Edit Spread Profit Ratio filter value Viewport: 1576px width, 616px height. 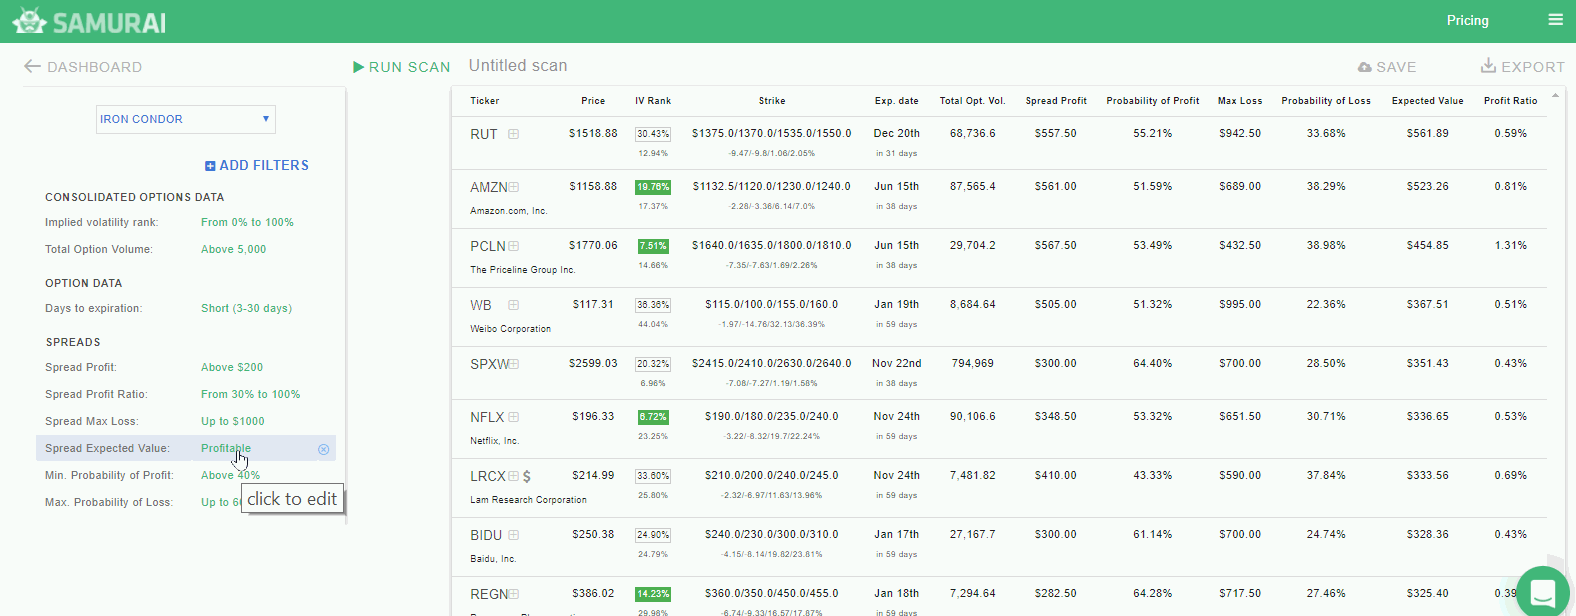250,394
